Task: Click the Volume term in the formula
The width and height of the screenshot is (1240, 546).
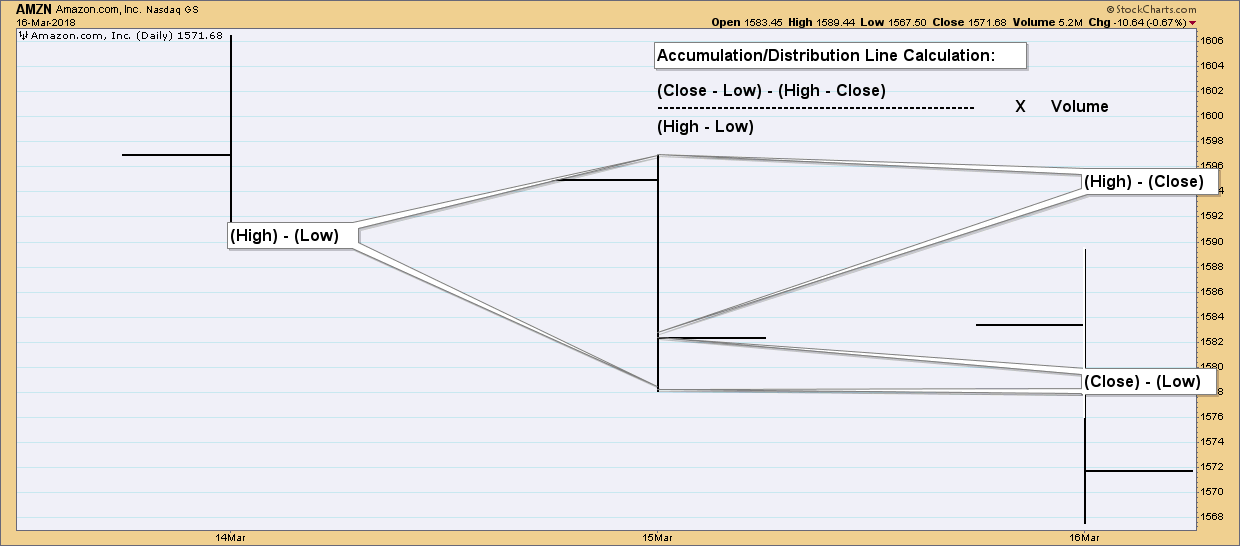Action: (x=1079, y=107)
